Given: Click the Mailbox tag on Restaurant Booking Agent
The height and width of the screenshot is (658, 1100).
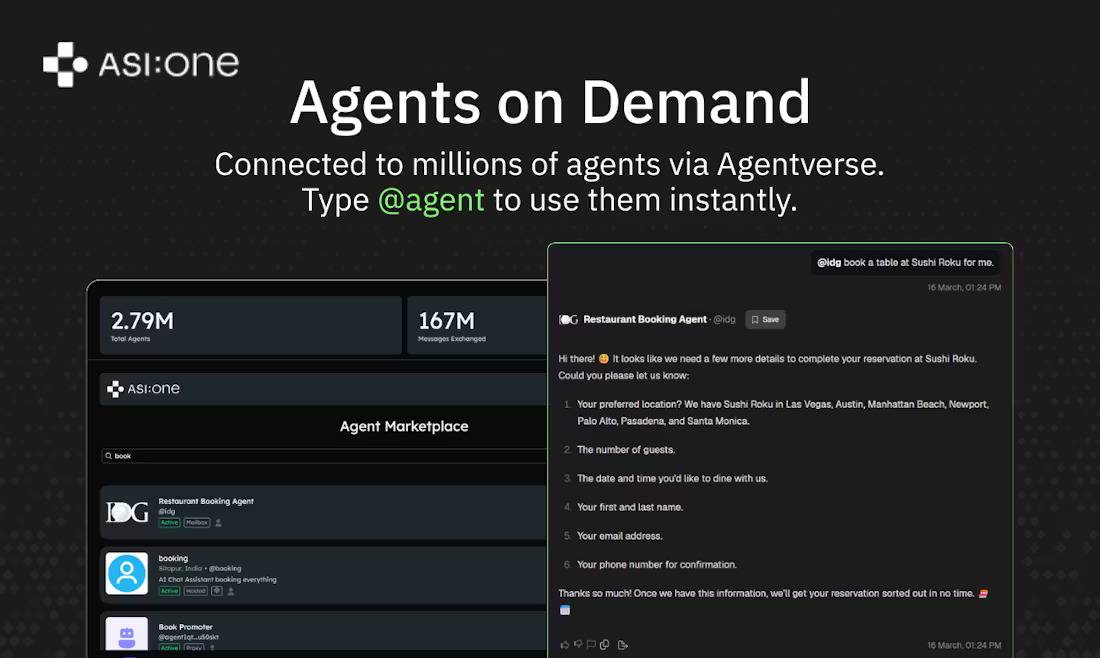Looking at the screenshot, I should (x=197, y=523).
